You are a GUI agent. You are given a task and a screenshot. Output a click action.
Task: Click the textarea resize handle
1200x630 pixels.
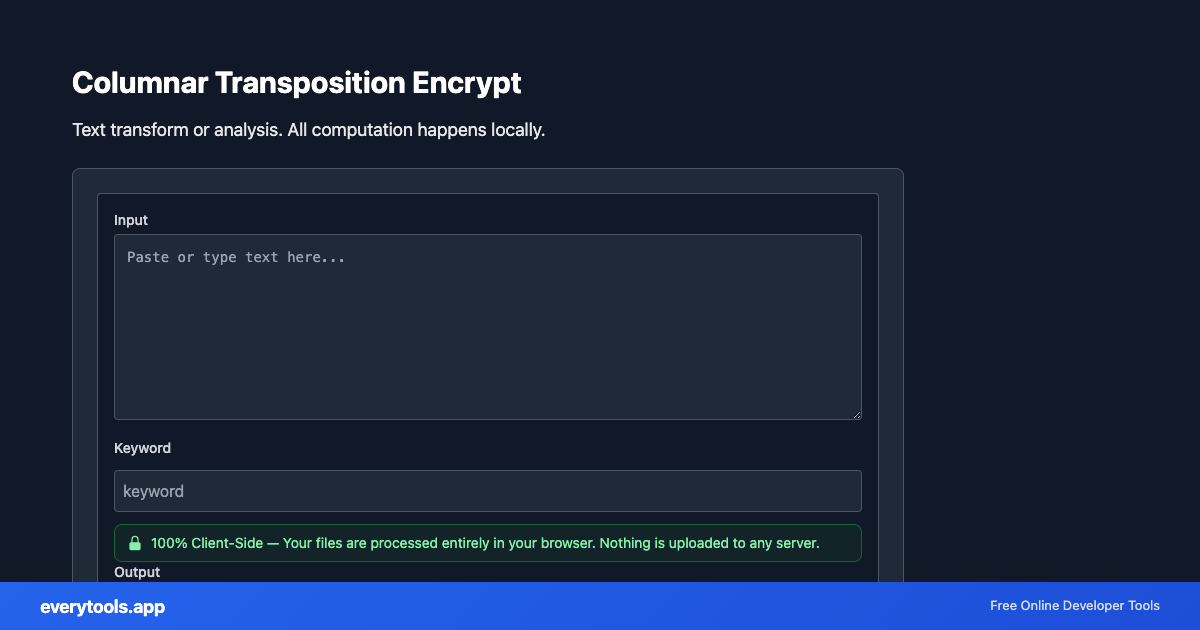(857, 413)
